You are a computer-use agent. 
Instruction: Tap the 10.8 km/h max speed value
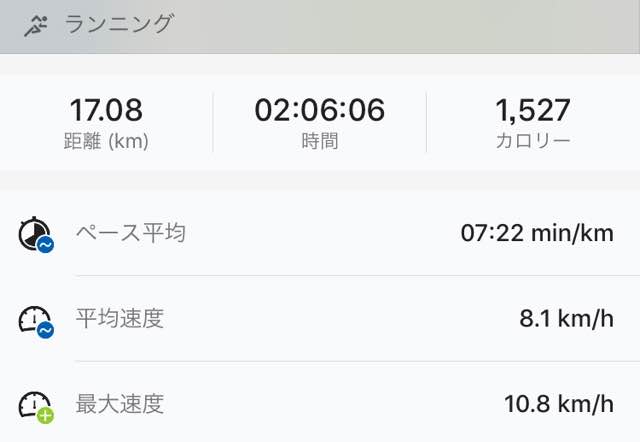coord(559,404)
